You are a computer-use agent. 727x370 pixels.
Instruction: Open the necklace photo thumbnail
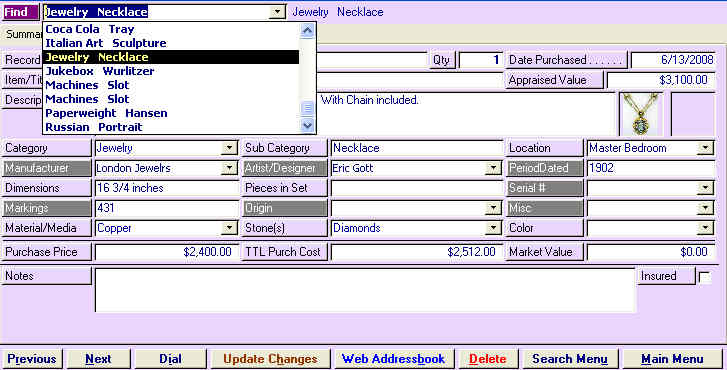pyautogui.click(x=641, y=114)
